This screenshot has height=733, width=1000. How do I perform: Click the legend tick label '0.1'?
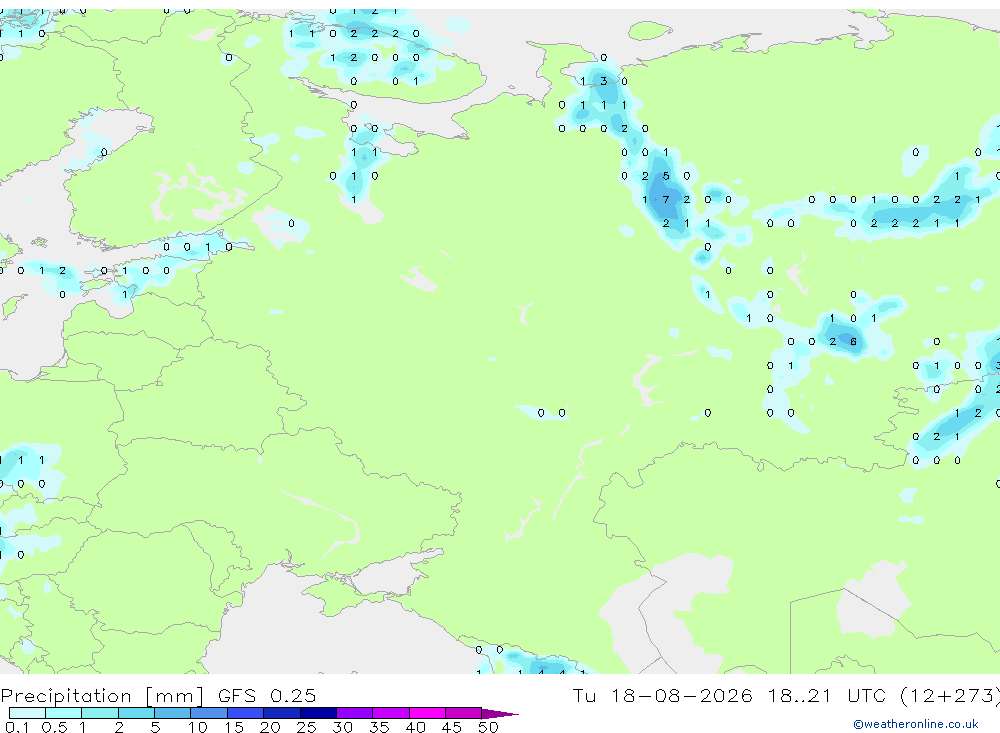click(17, 727)
